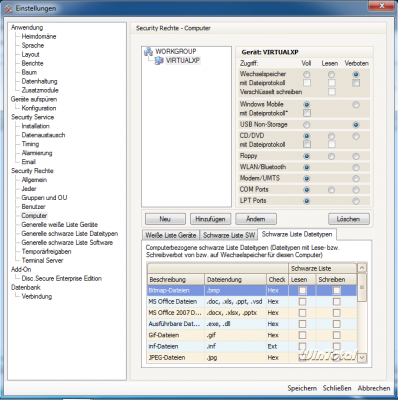This screenshot has width=398, height=400.
Task: Click the table scrollbar up arrow
Action: 362,268
